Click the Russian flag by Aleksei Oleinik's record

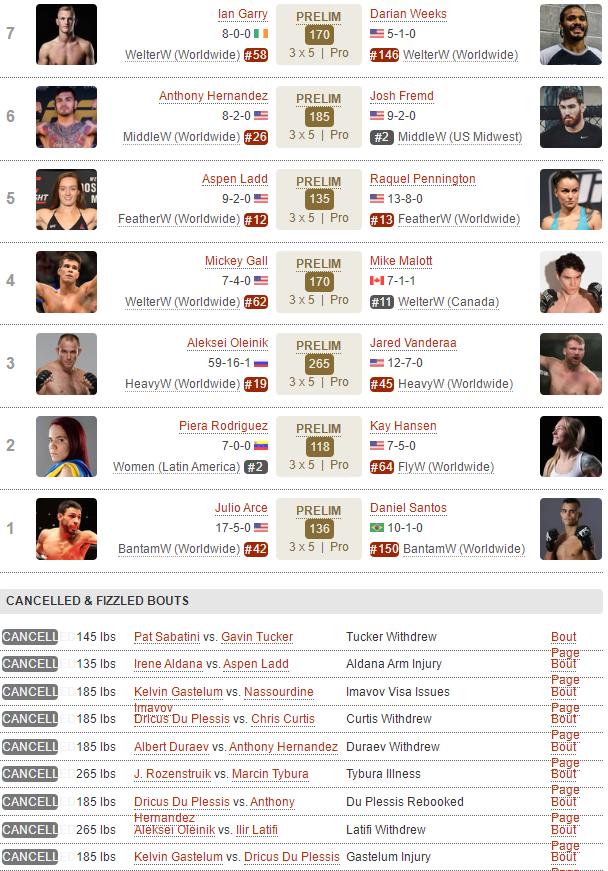point(261,363)
